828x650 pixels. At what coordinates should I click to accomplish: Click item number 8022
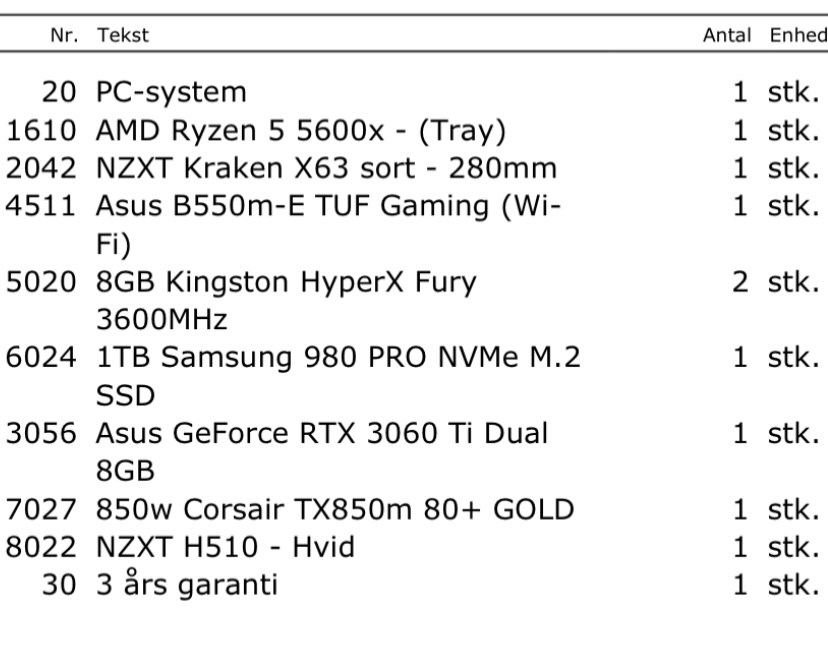42,548
